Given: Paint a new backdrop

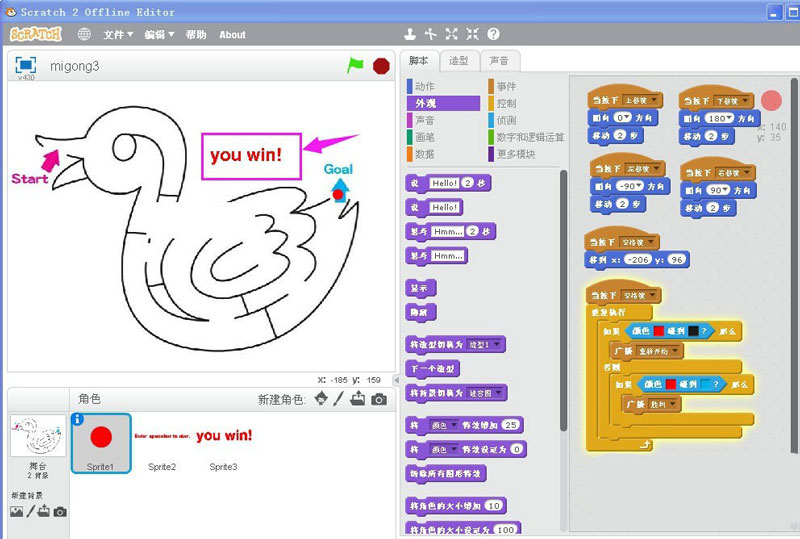Looking at the screenshot, I should tap(31, 511).
